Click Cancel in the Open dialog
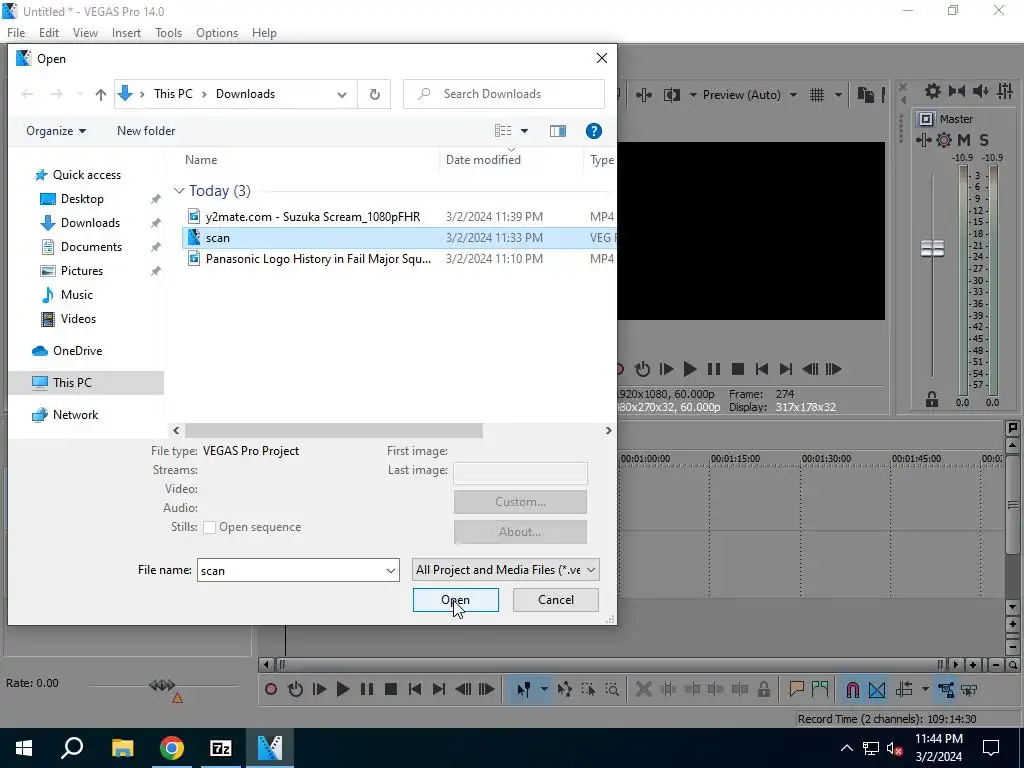 (x=556, y=600)
